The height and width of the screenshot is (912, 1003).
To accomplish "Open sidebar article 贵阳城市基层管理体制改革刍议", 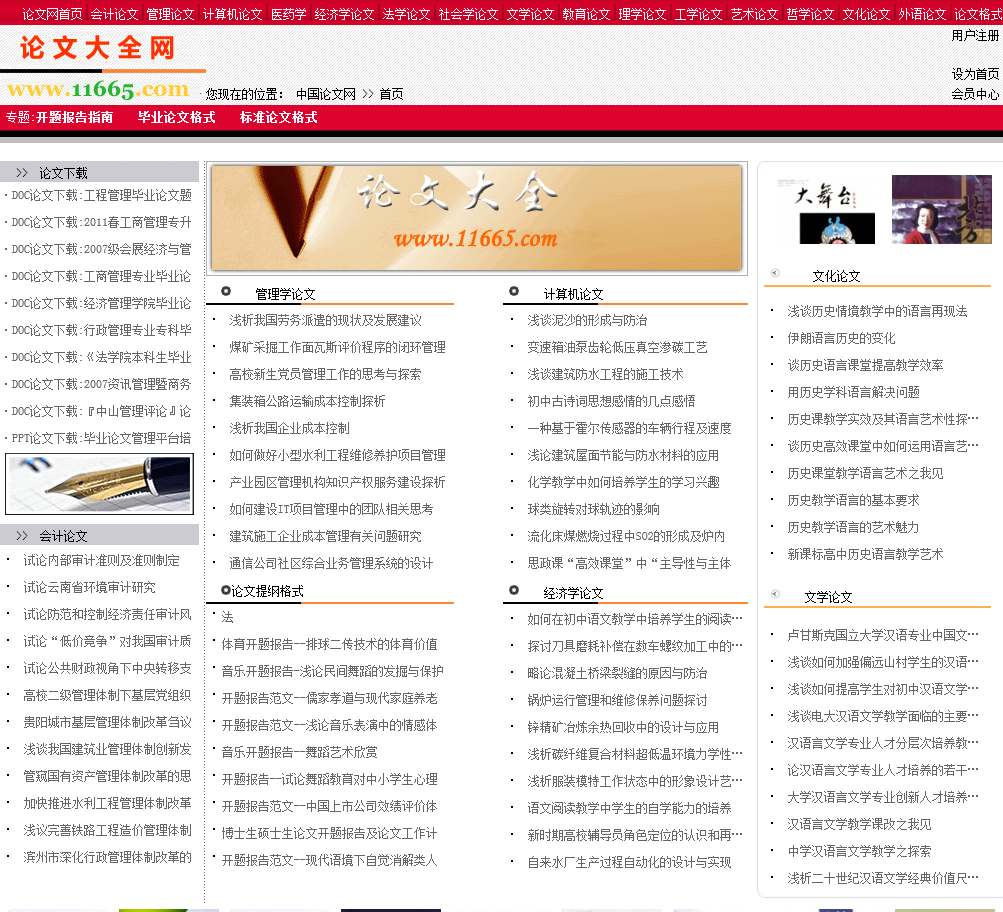I will tap(107, 722).
